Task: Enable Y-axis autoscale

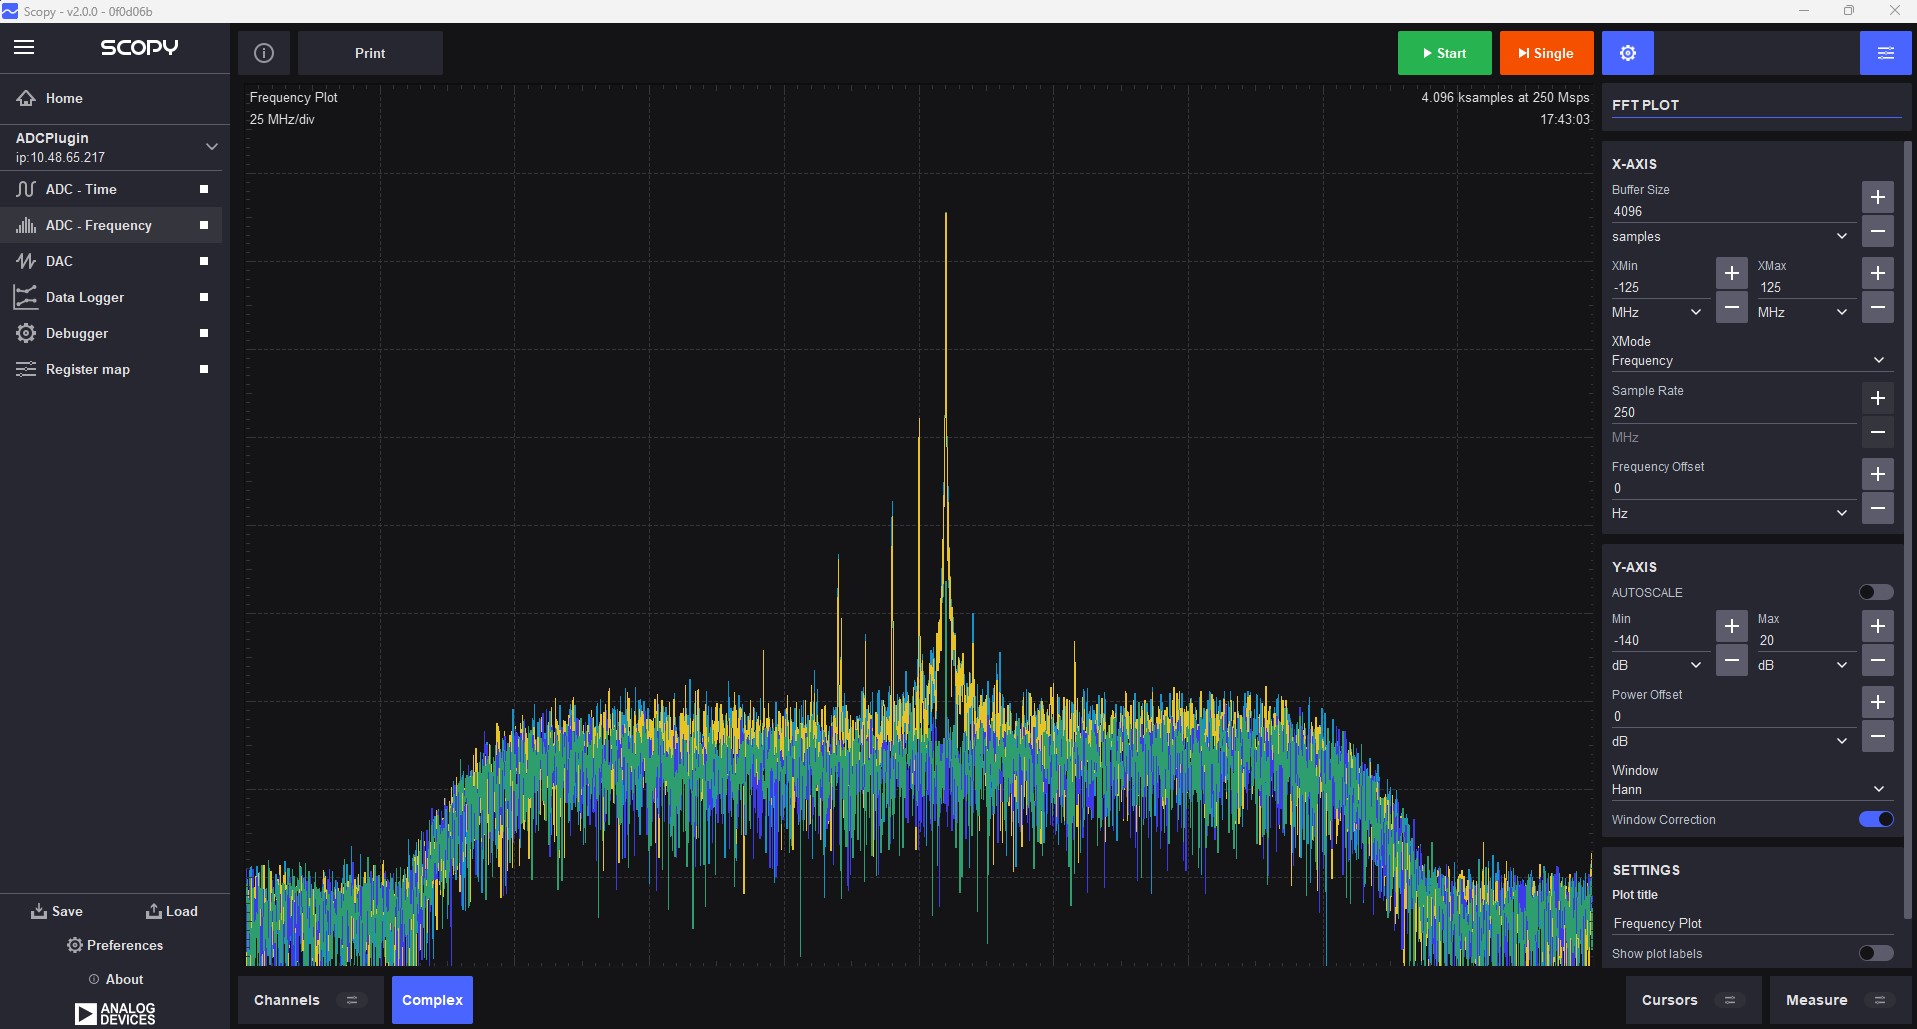Action: 1875,592
